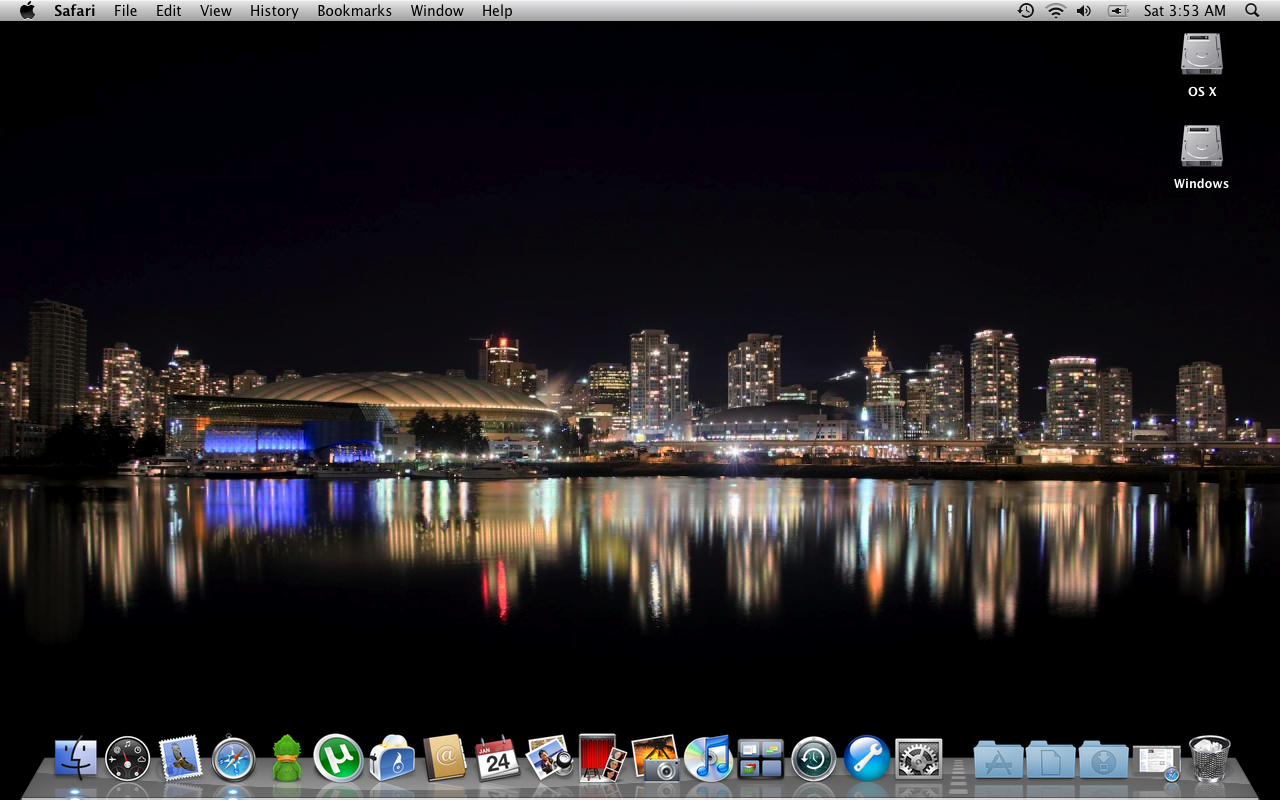Expand the Applications folder stack

pos(998,760)
